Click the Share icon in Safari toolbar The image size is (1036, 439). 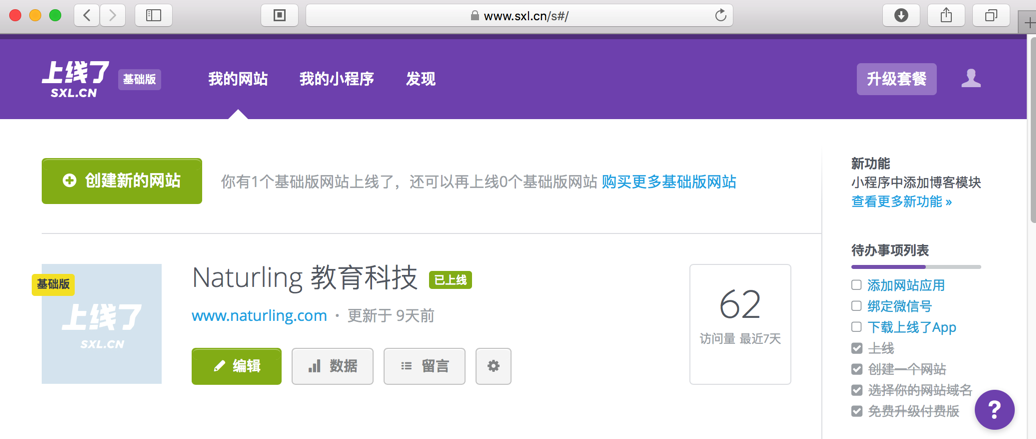[945, 15]
